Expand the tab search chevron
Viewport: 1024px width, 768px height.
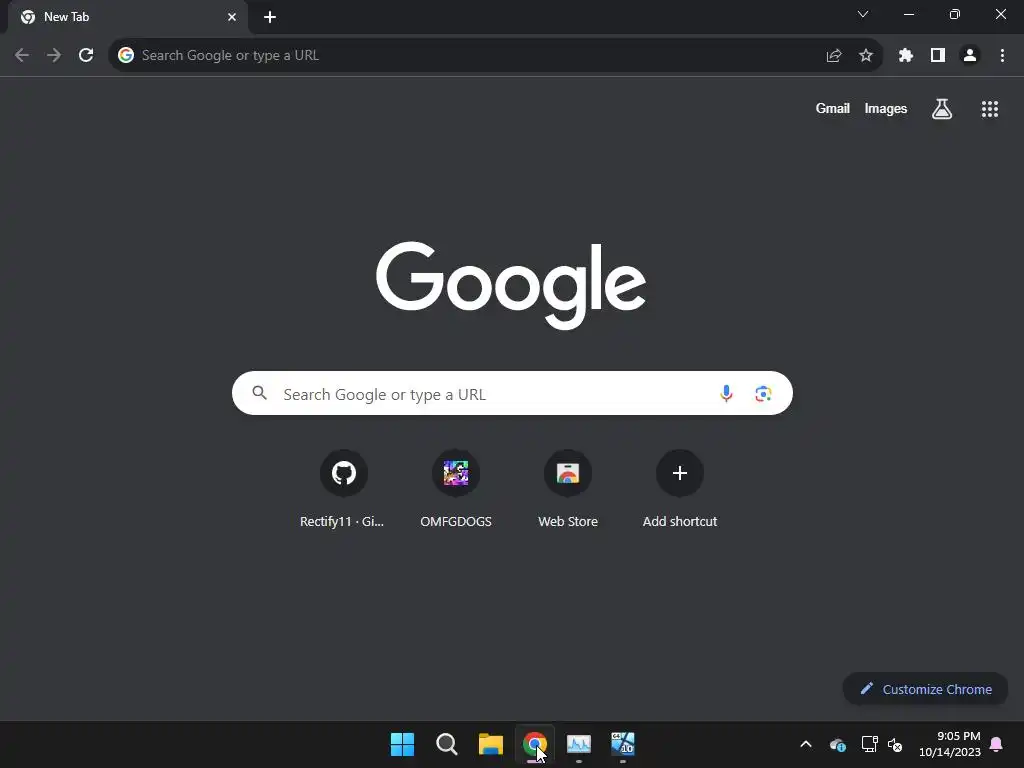pyautogui.click(x=863, y=14)
